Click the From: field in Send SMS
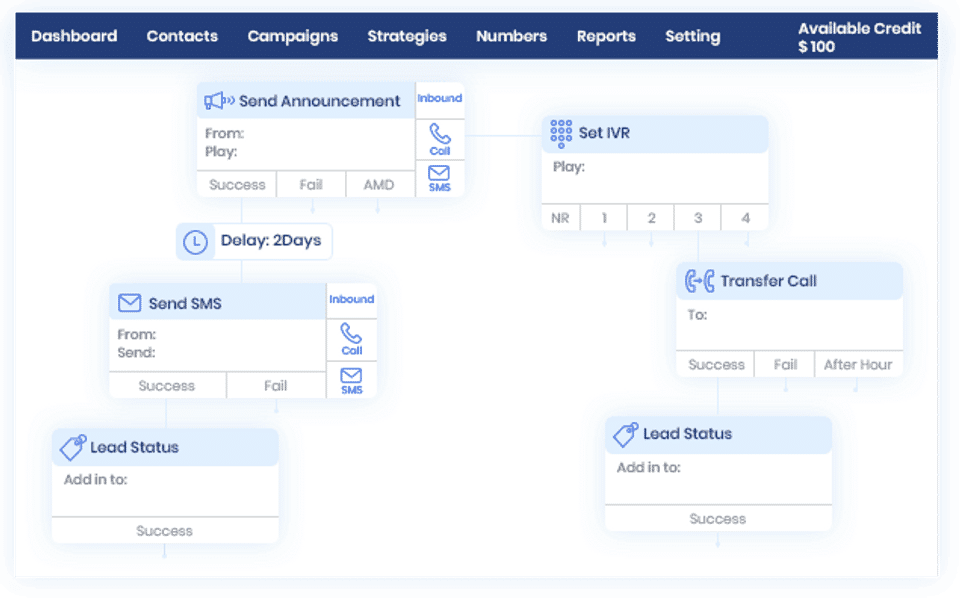The width and height of the screenshot is (960, 612). (137, 335)
